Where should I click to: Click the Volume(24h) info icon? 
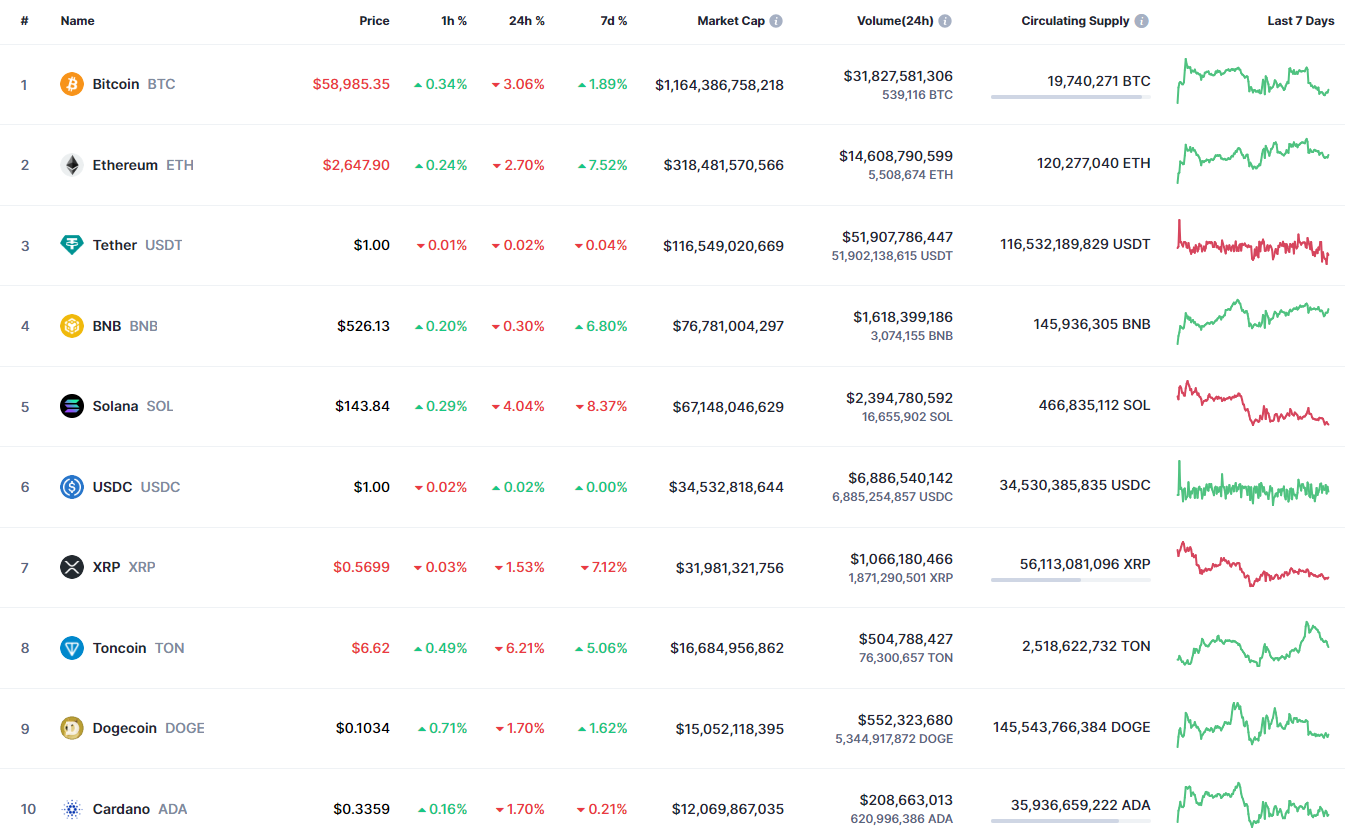coord(945,21)
